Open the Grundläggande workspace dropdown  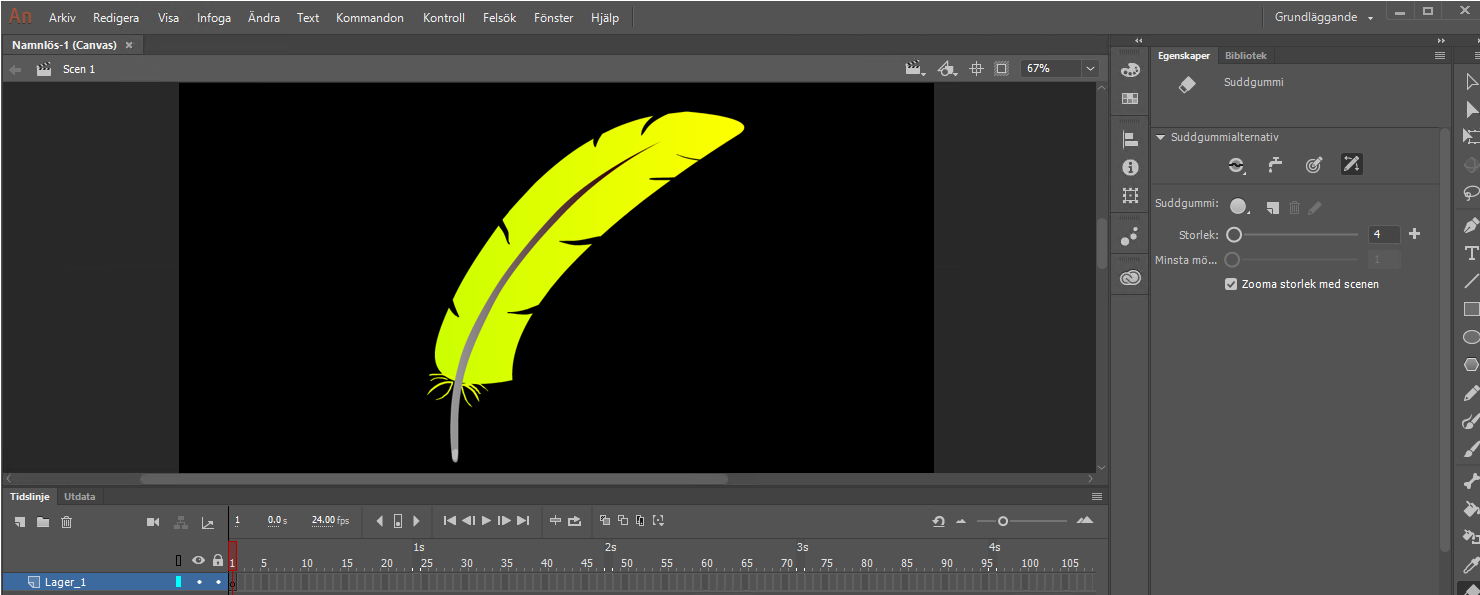click(1324, 17)
